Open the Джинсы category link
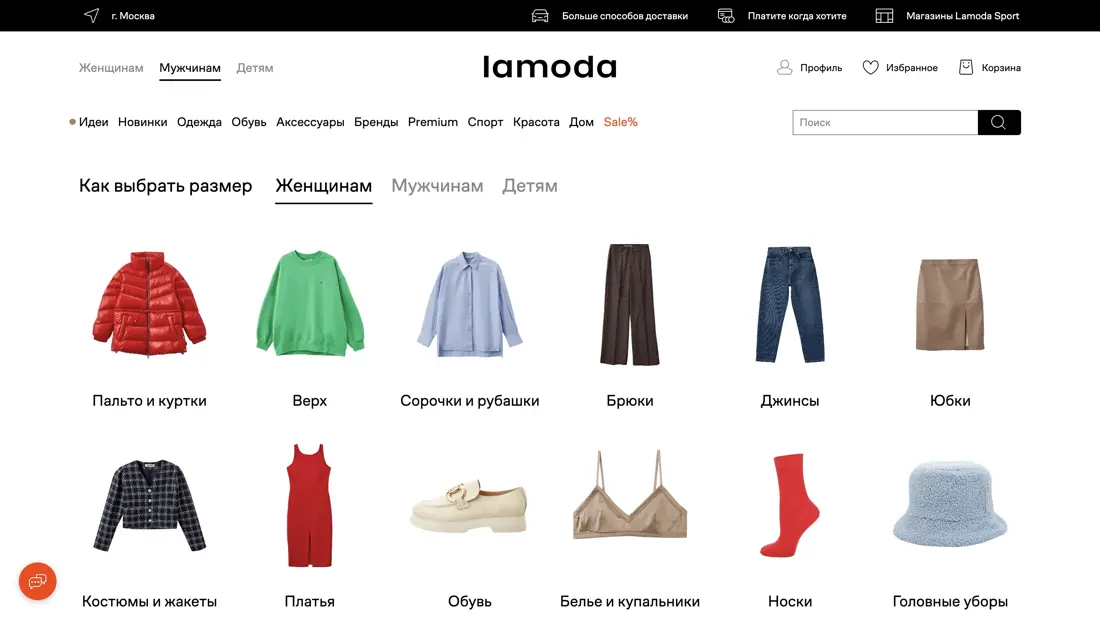This screenshot has width=1100, height=619. [790, 401]
